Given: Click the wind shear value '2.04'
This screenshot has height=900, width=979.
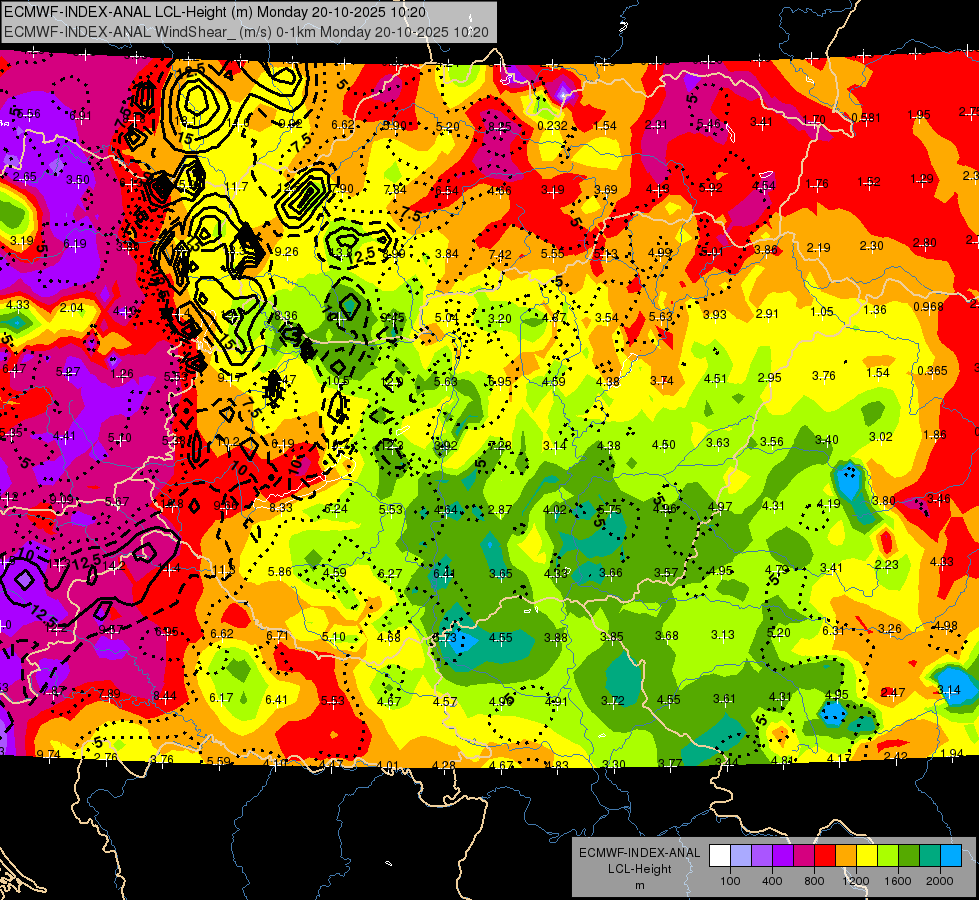Looking at the screenshot, I should tap(72, 307).
